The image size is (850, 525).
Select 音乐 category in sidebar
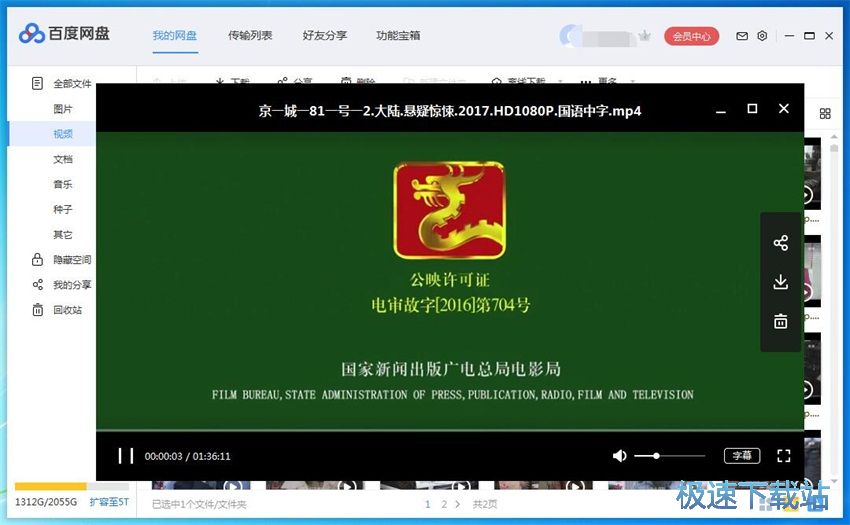pos(63,184)
